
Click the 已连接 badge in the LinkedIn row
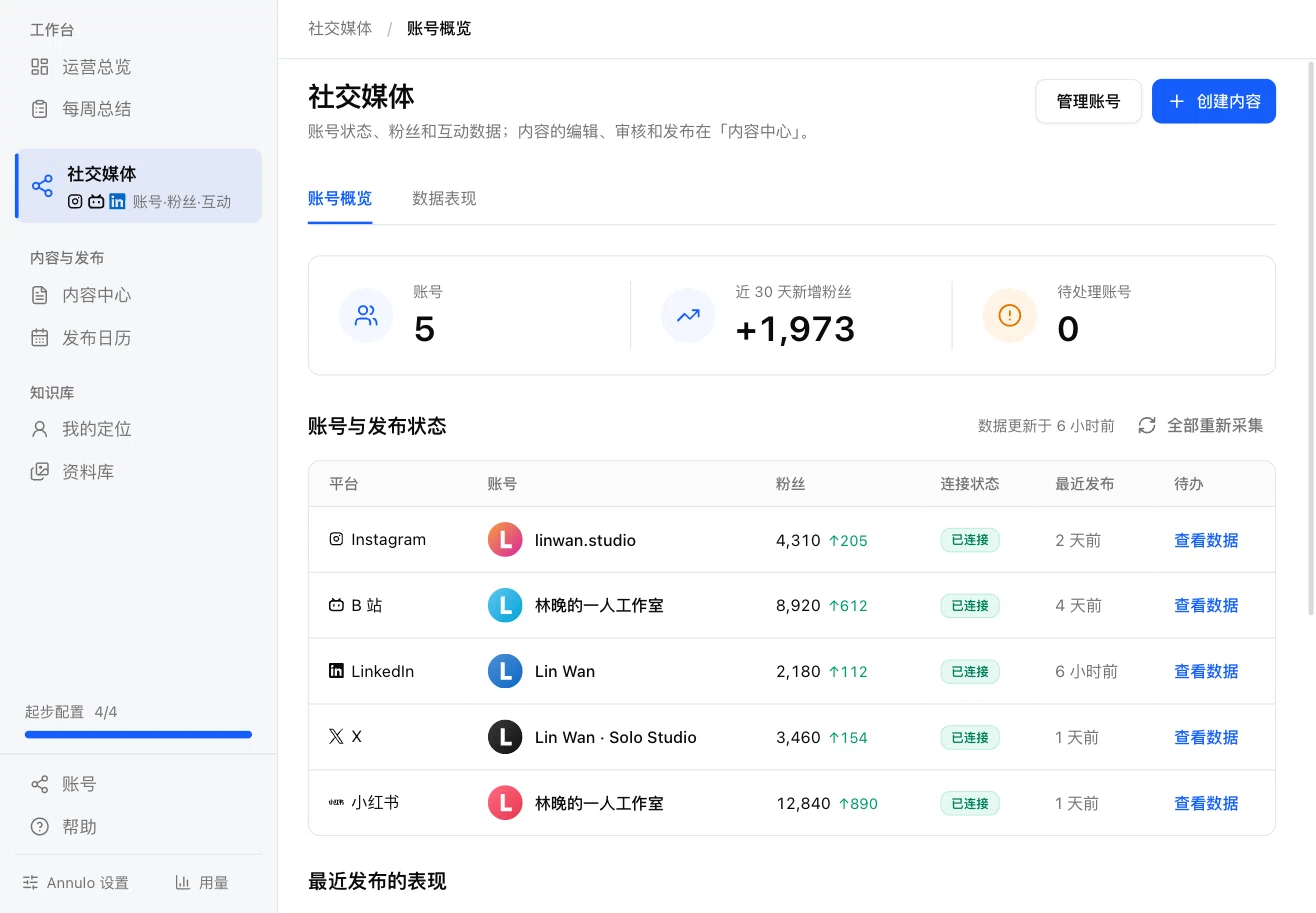970,671
